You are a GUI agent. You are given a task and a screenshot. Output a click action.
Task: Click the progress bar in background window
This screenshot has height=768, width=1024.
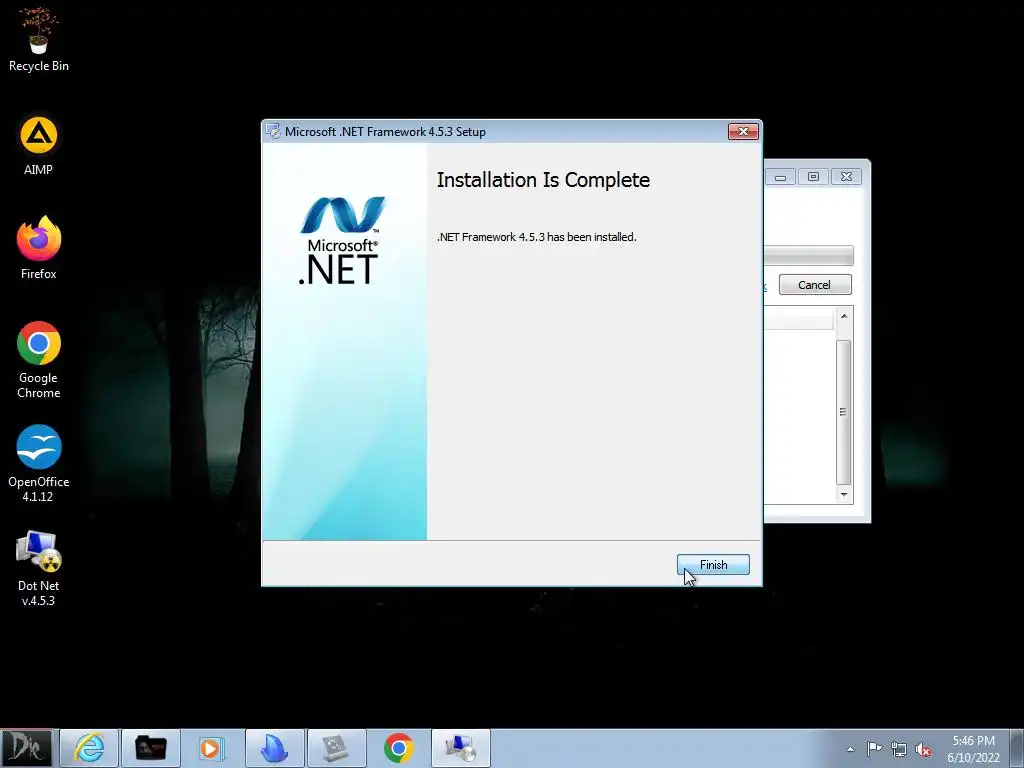808,255
